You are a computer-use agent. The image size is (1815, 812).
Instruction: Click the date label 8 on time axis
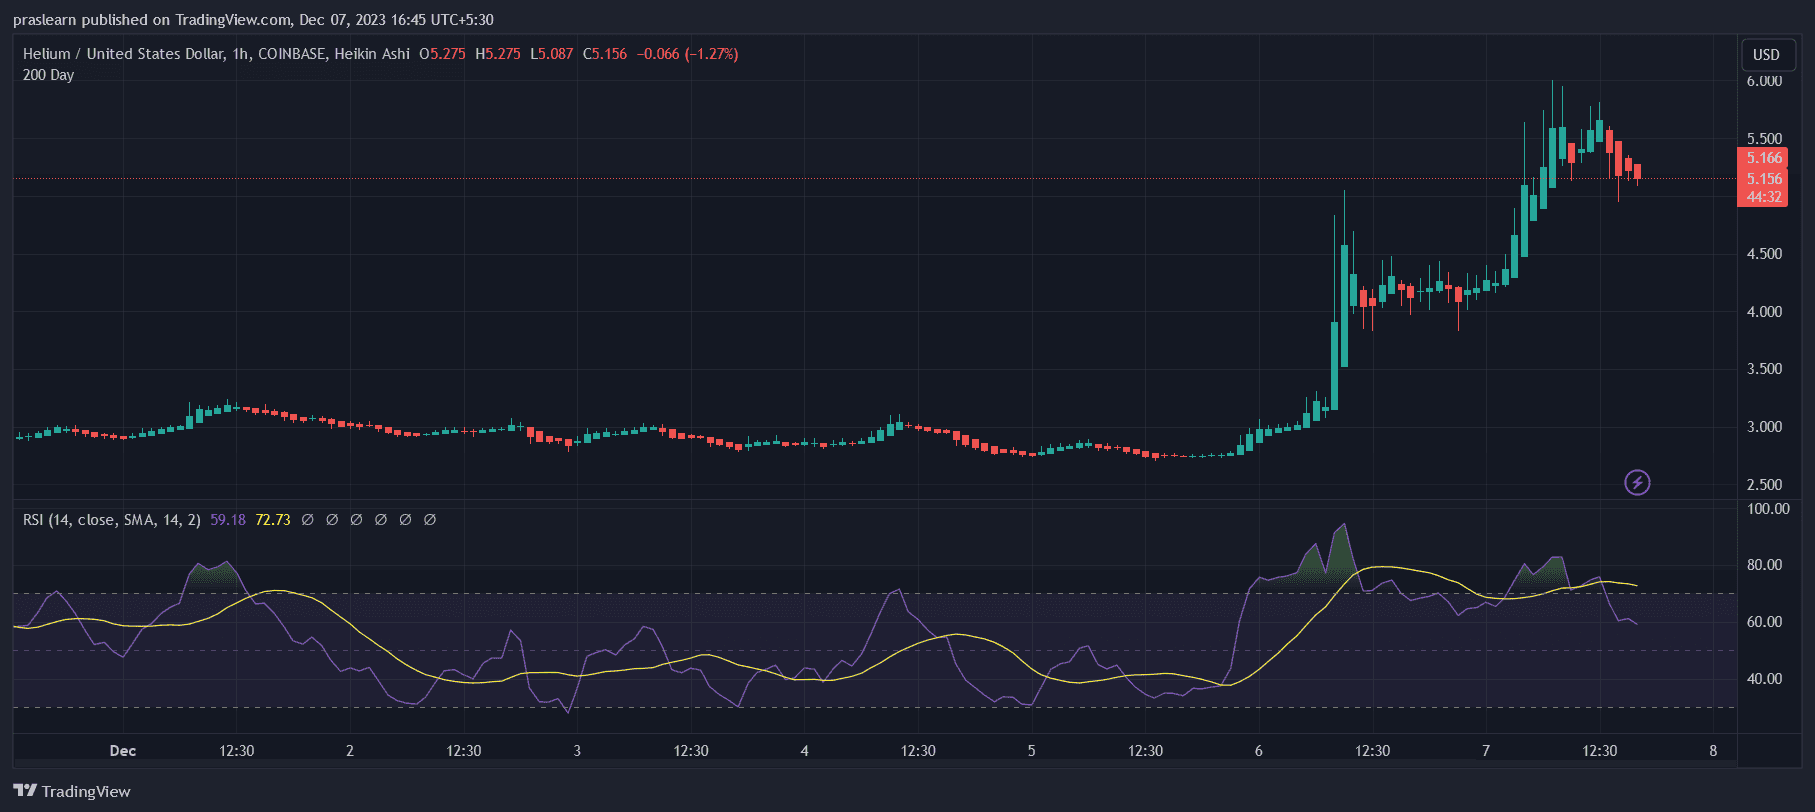[1713, 751]
